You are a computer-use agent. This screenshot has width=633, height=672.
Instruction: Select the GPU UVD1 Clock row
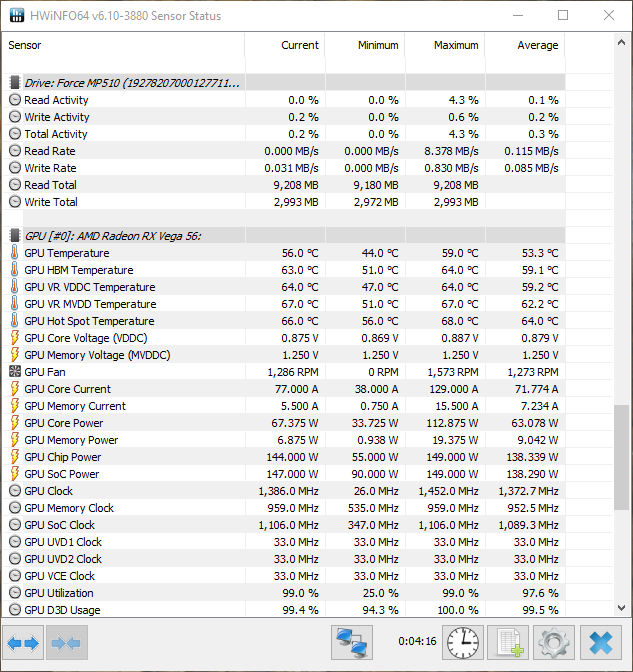[x=284, y=542]
